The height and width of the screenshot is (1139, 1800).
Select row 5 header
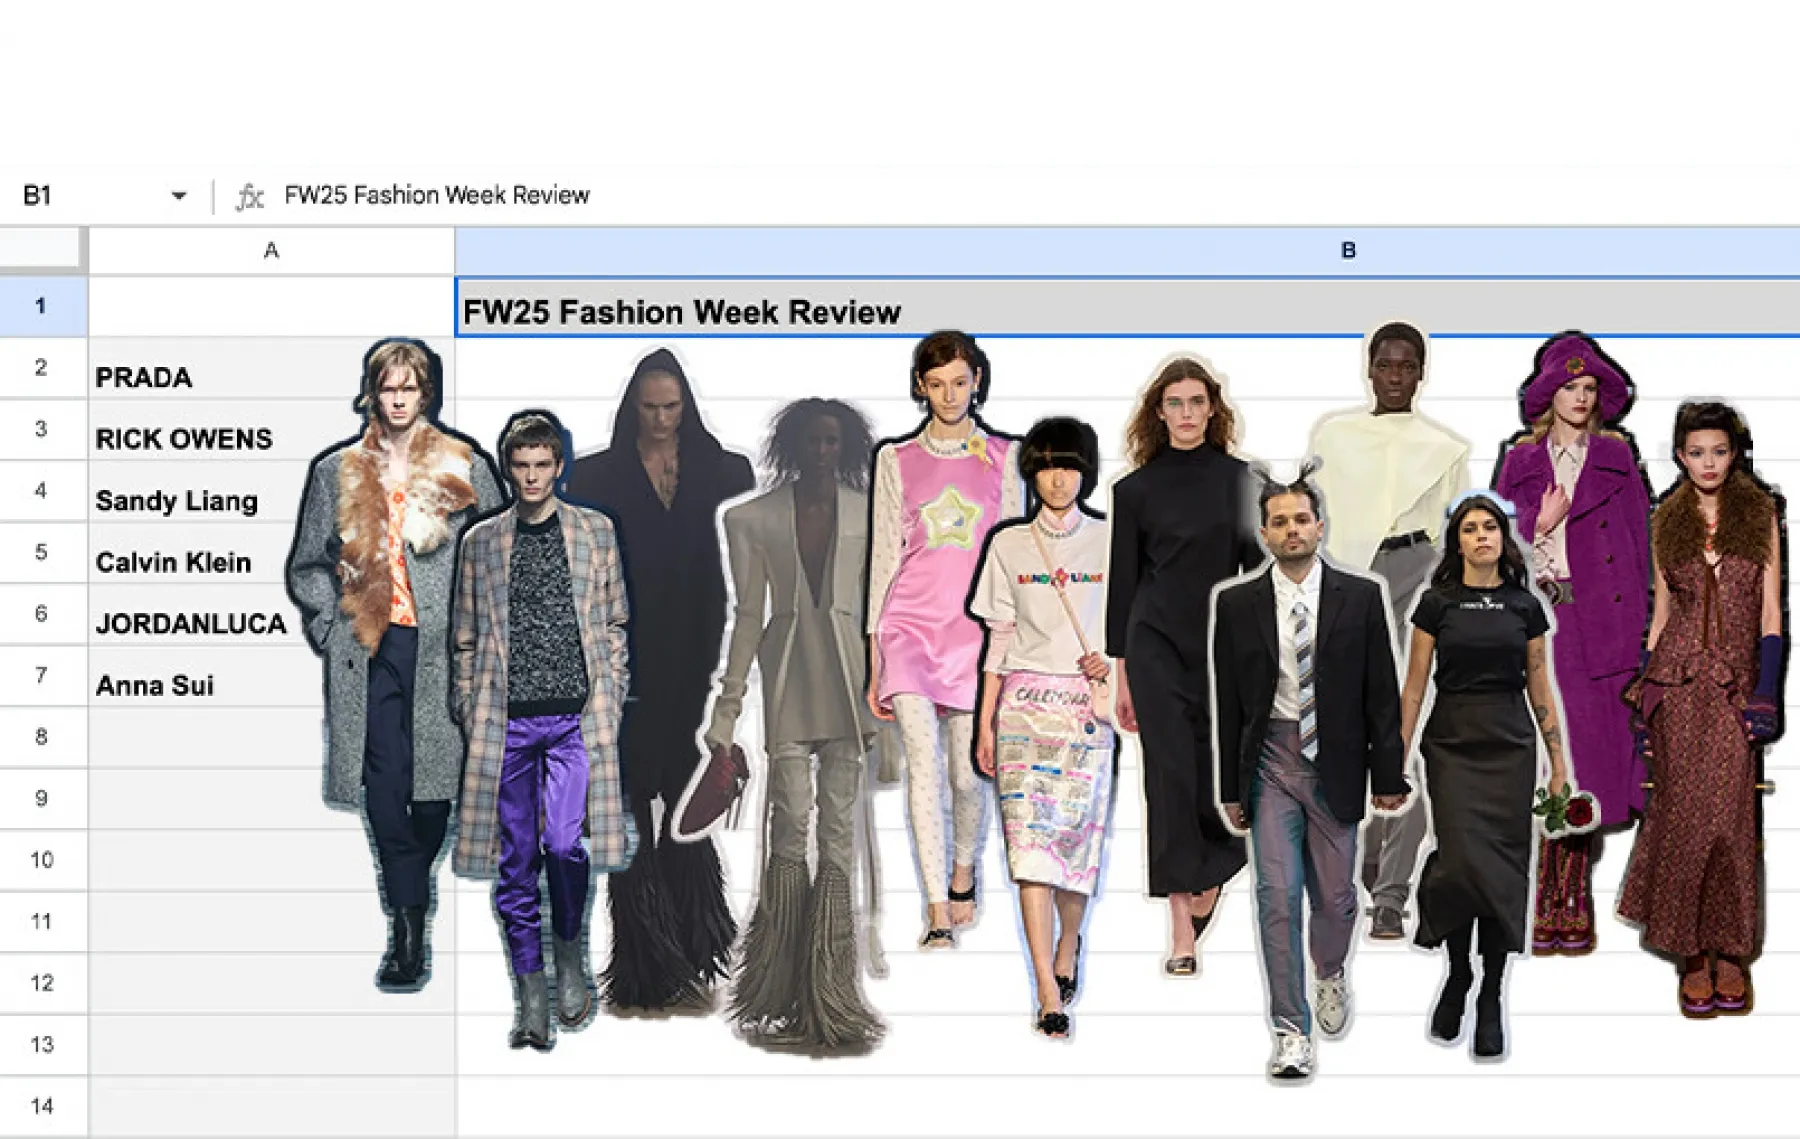43,553
